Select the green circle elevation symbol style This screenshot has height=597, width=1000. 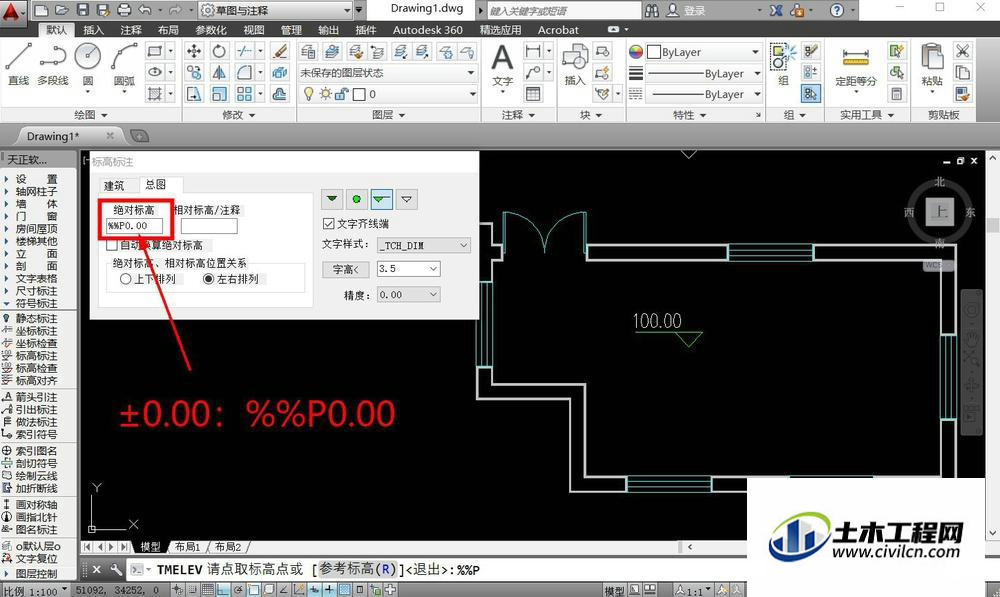coord(357,199)
